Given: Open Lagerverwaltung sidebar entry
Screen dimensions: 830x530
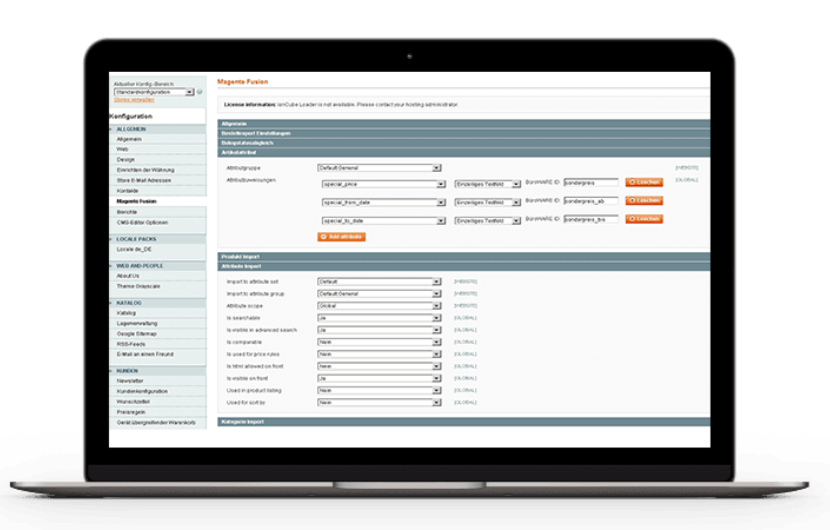Looking at the screenshot, I should (137, 324).
